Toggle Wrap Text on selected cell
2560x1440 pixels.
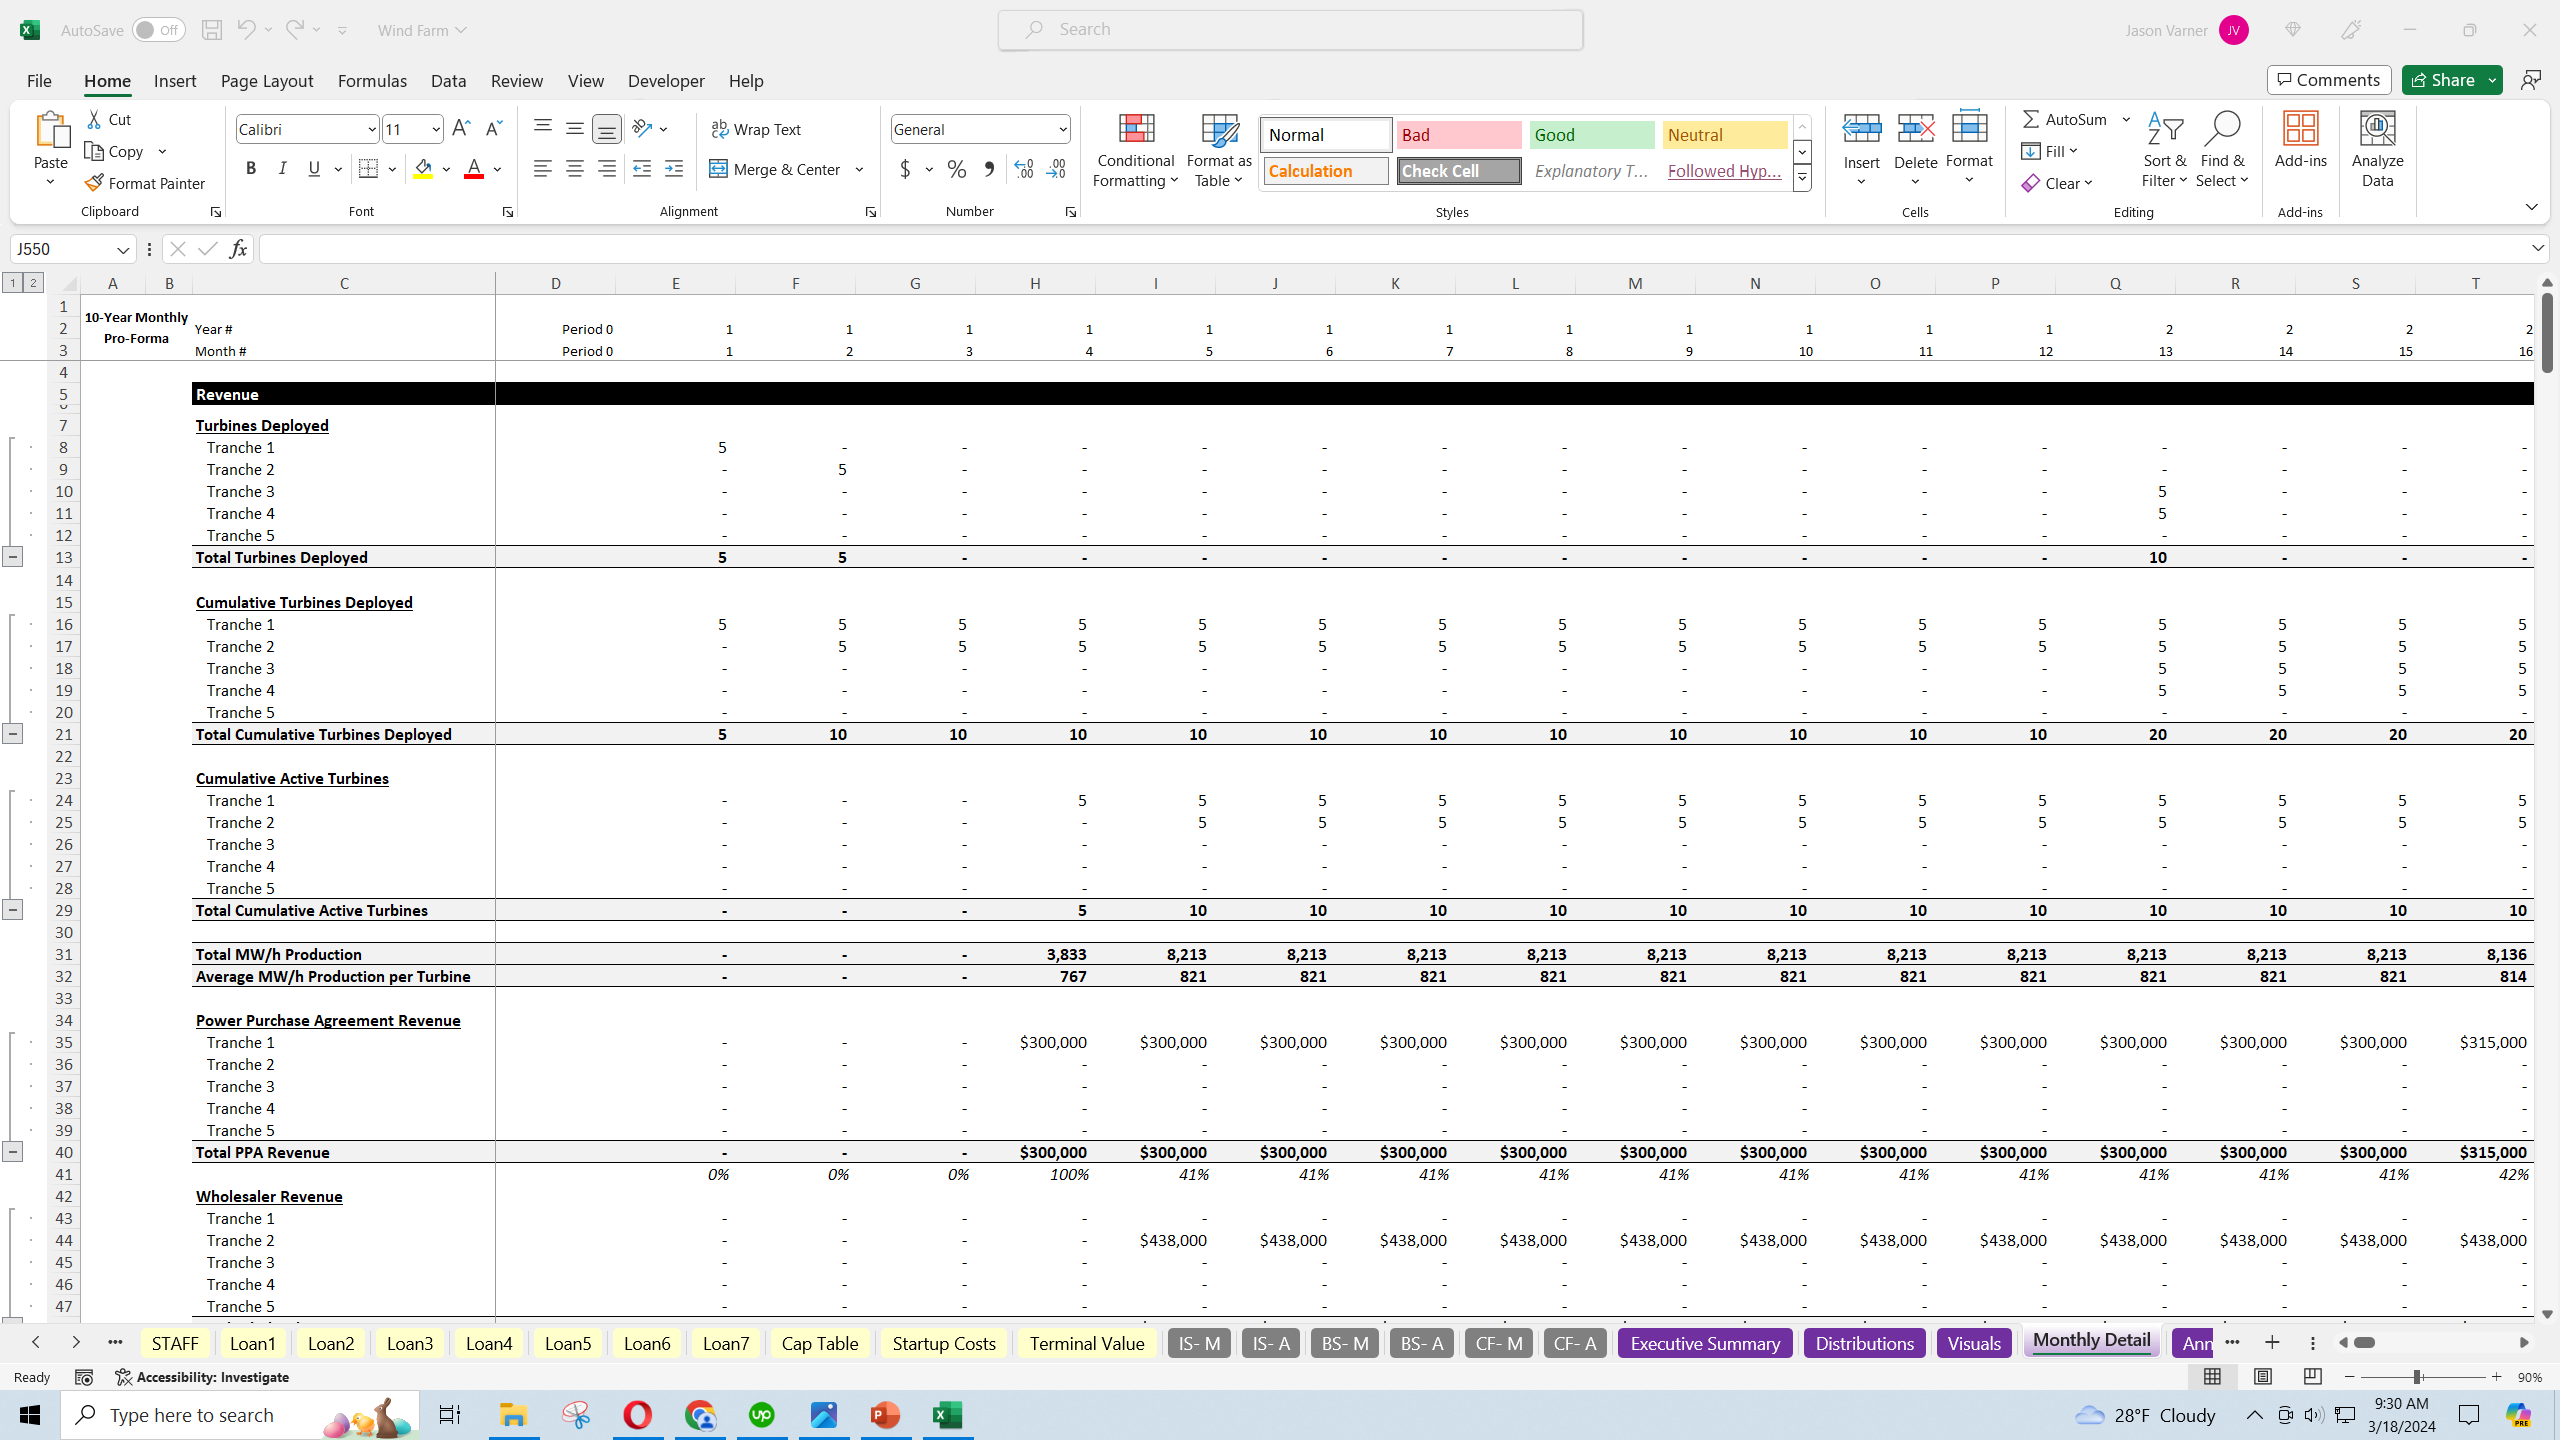click(x=756, y=129)
